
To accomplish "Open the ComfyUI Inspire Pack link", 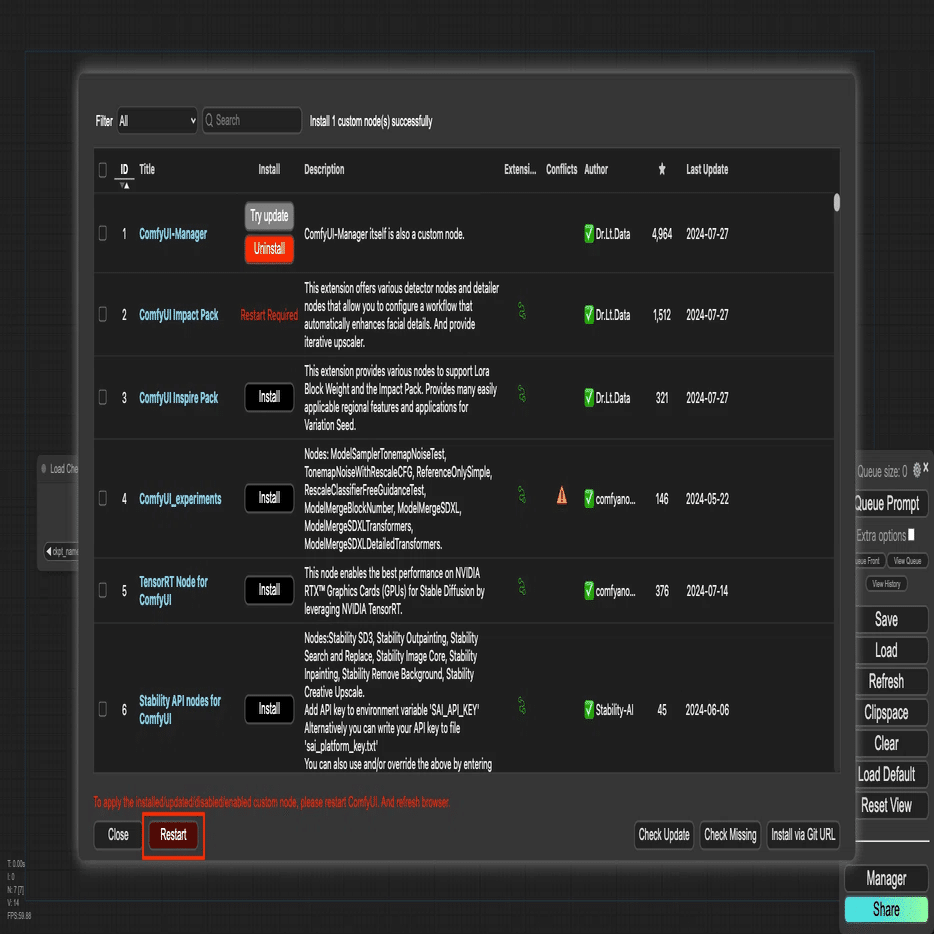I will click(178, 397).
